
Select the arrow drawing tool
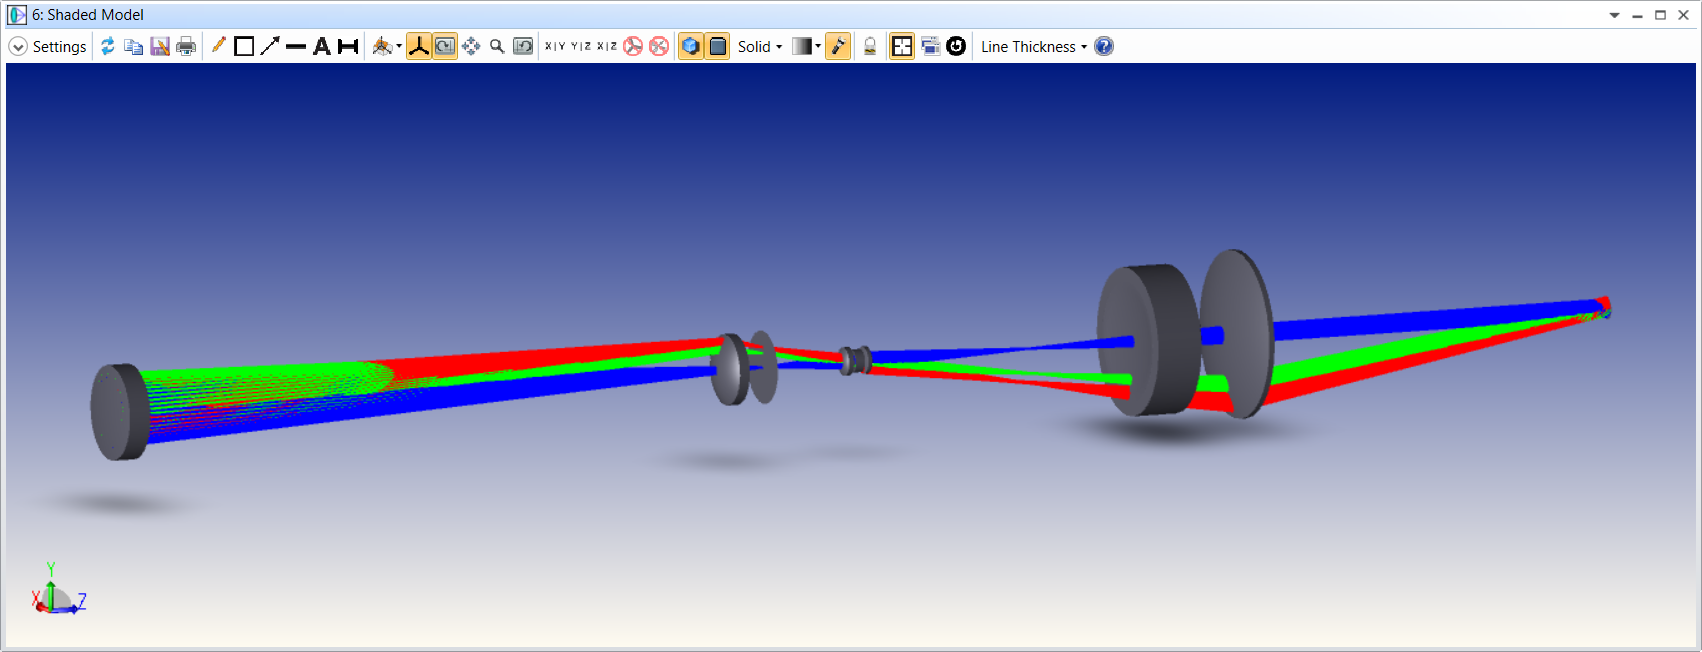270,46
